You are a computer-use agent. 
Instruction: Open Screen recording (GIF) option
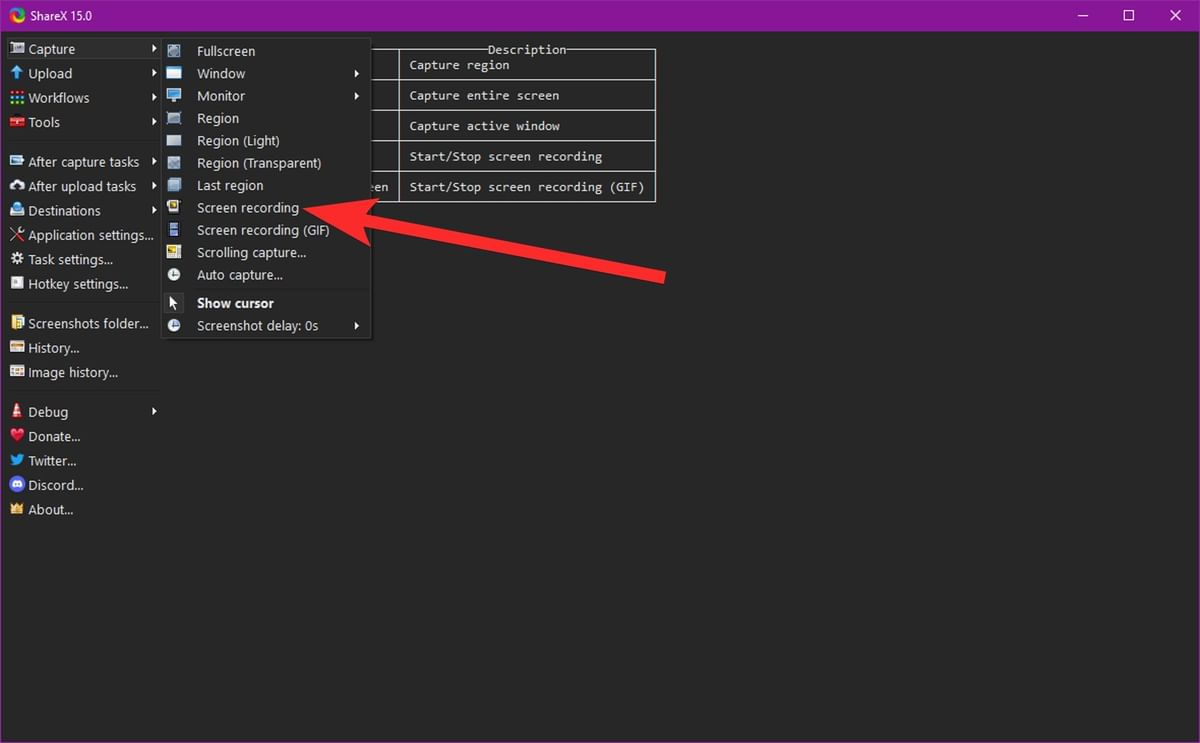(262, 230)
